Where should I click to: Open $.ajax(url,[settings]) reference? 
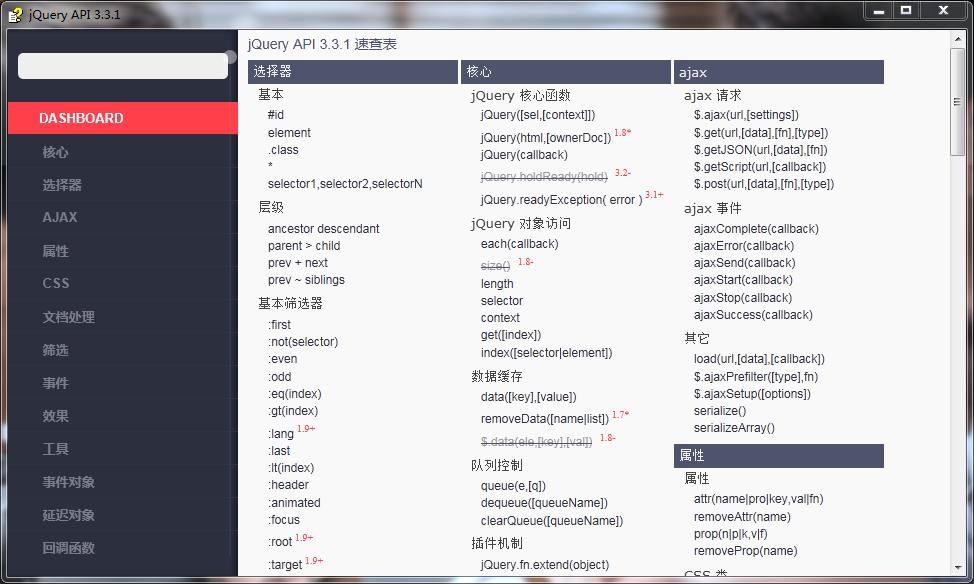coord(747,115)
